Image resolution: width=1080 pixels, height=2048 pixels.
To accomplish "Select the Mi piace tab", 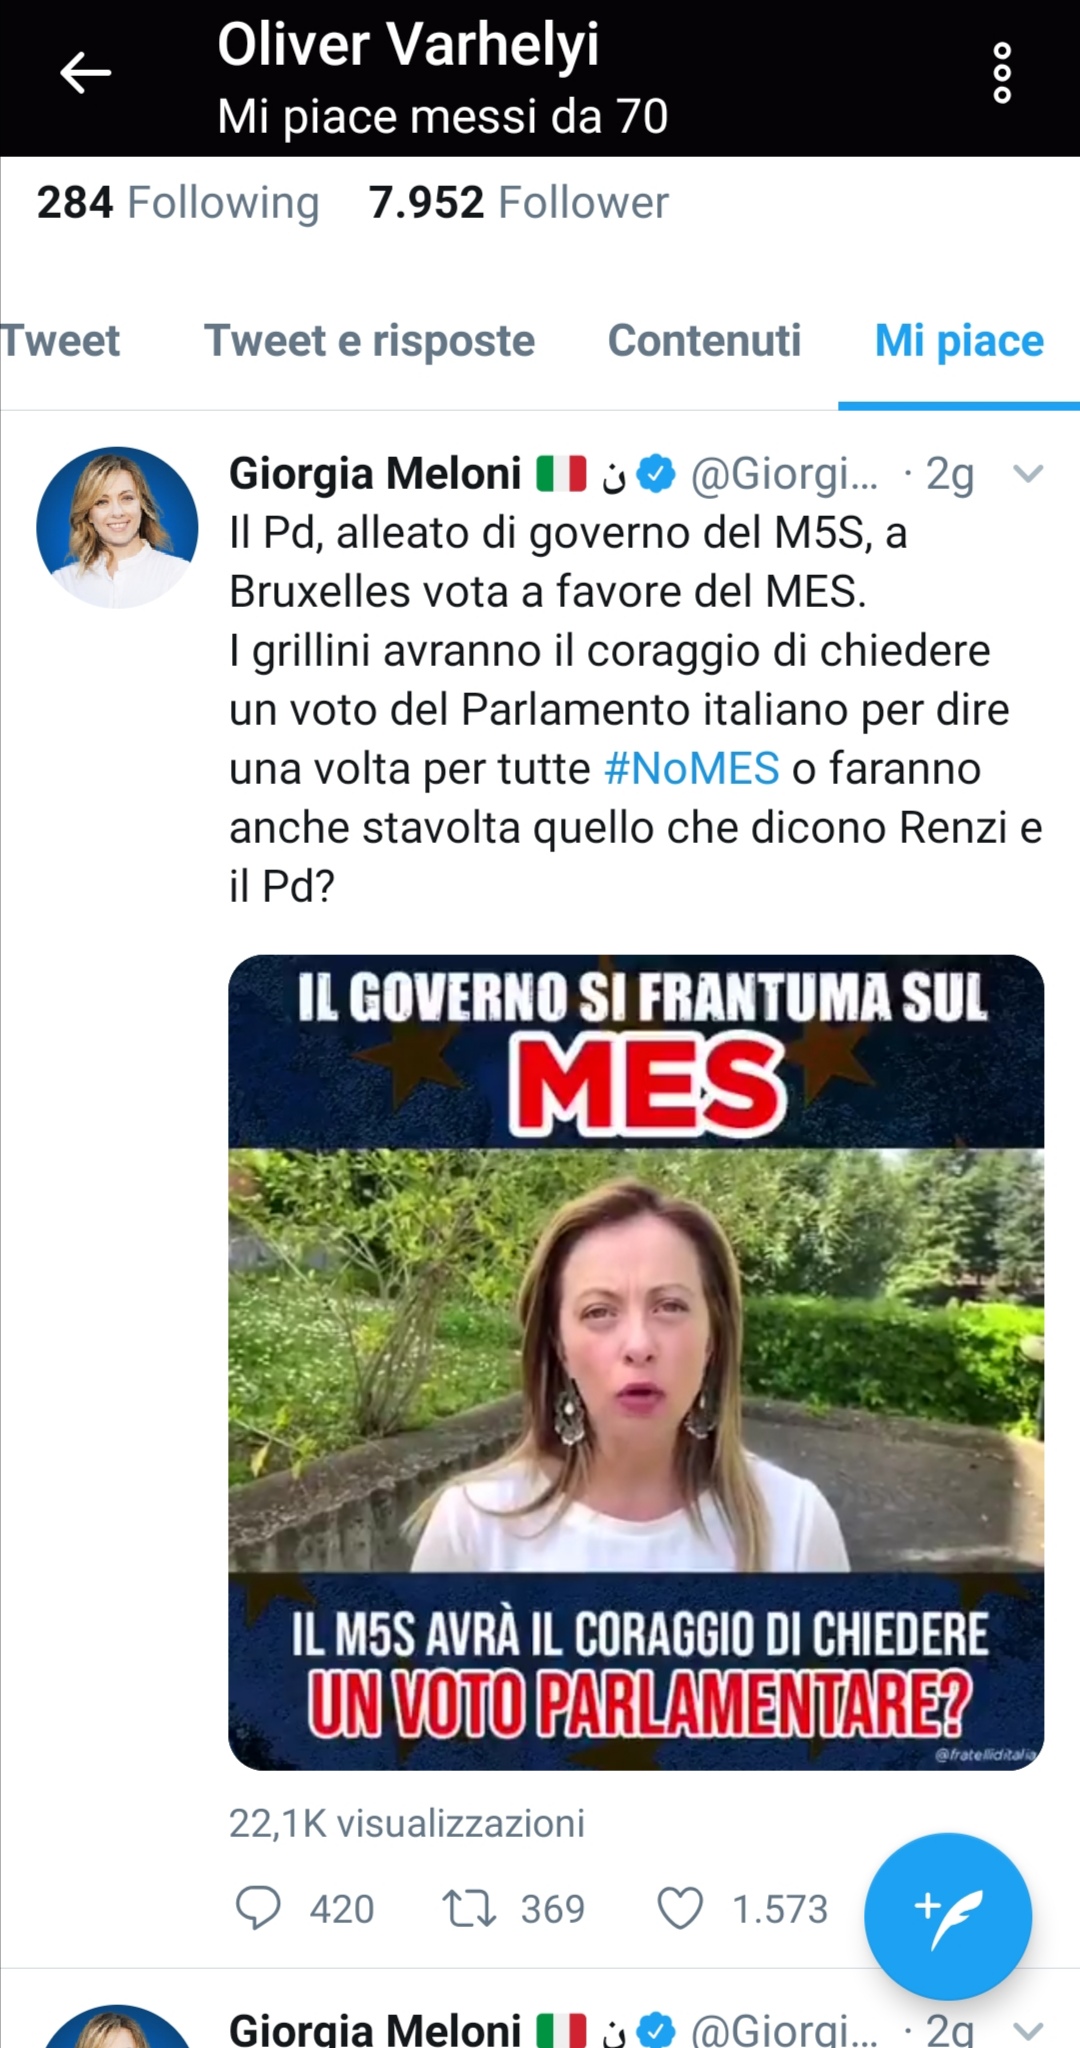I will coord(959,340).
